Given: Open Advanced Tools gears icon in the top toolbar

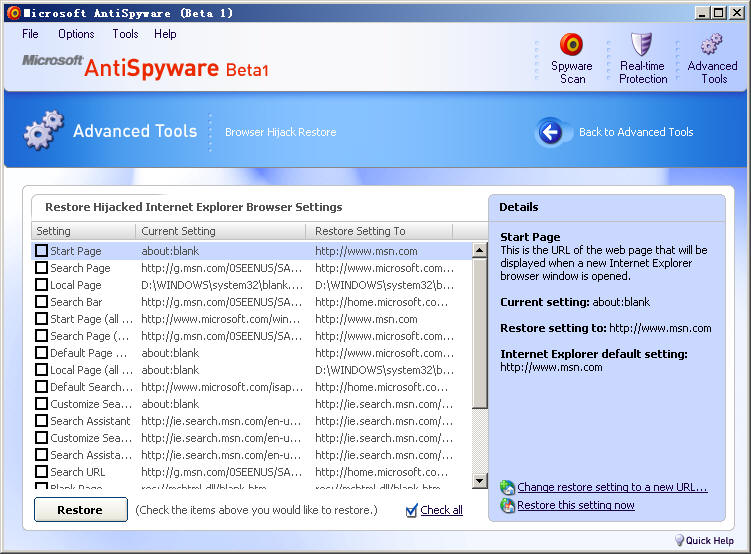Looking at the screenshot, I should 712,44.
